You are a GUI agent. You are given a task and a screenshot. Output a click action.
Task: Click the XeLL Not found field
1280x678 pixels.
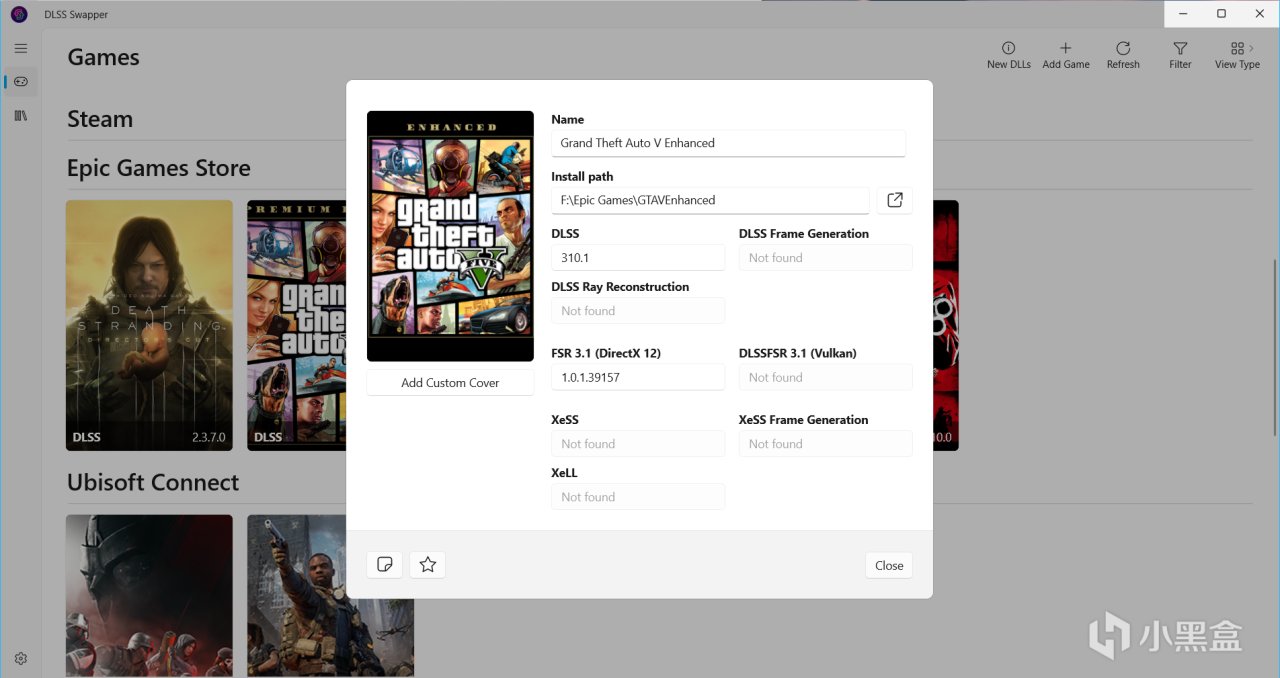tap(638, 497)
